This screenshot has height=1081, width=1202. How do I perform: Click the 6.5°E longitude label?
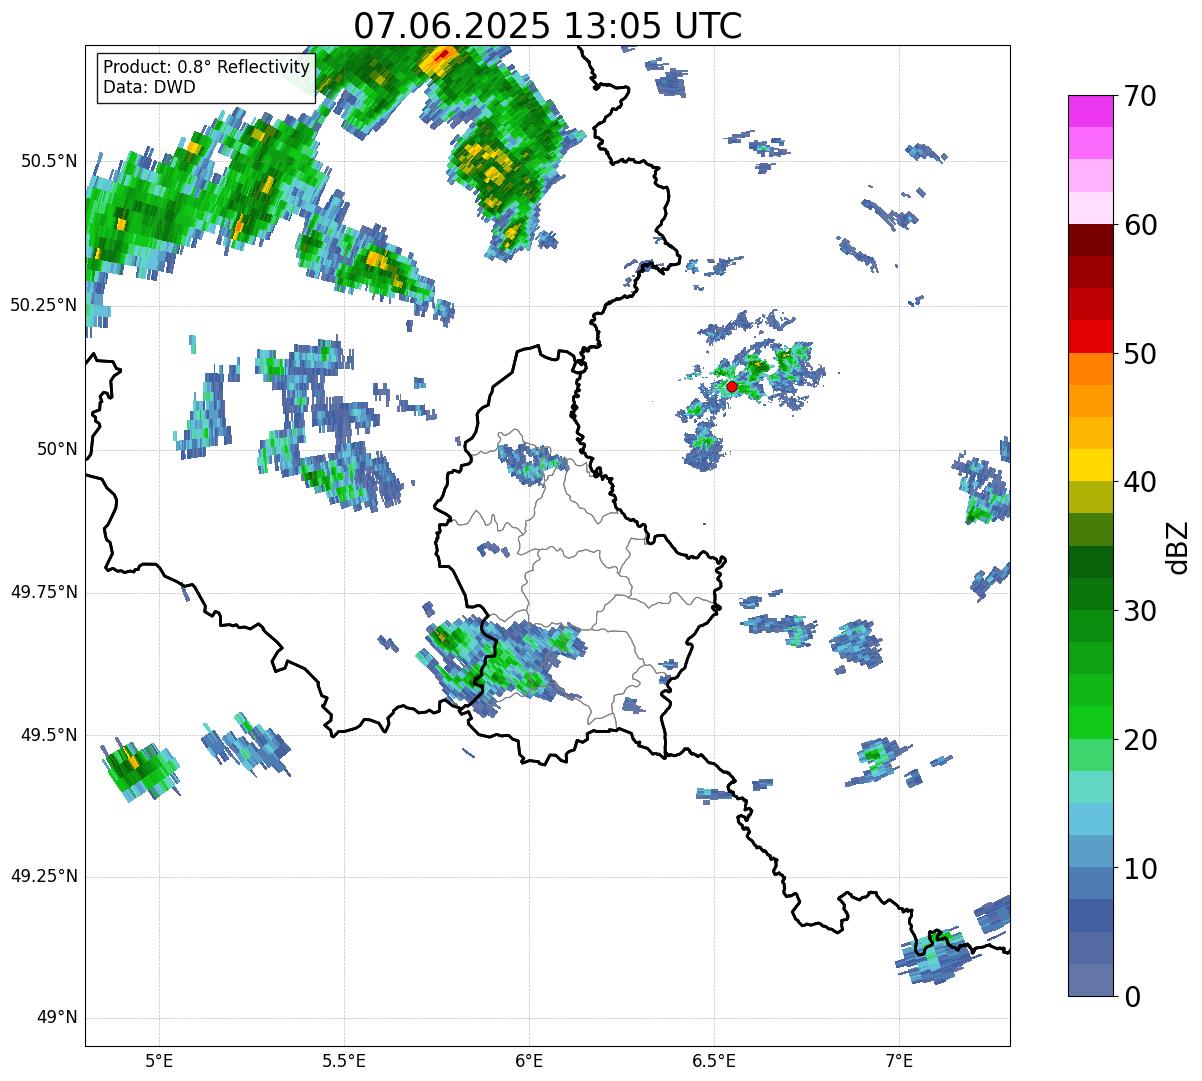click(x=714, y=1062)
